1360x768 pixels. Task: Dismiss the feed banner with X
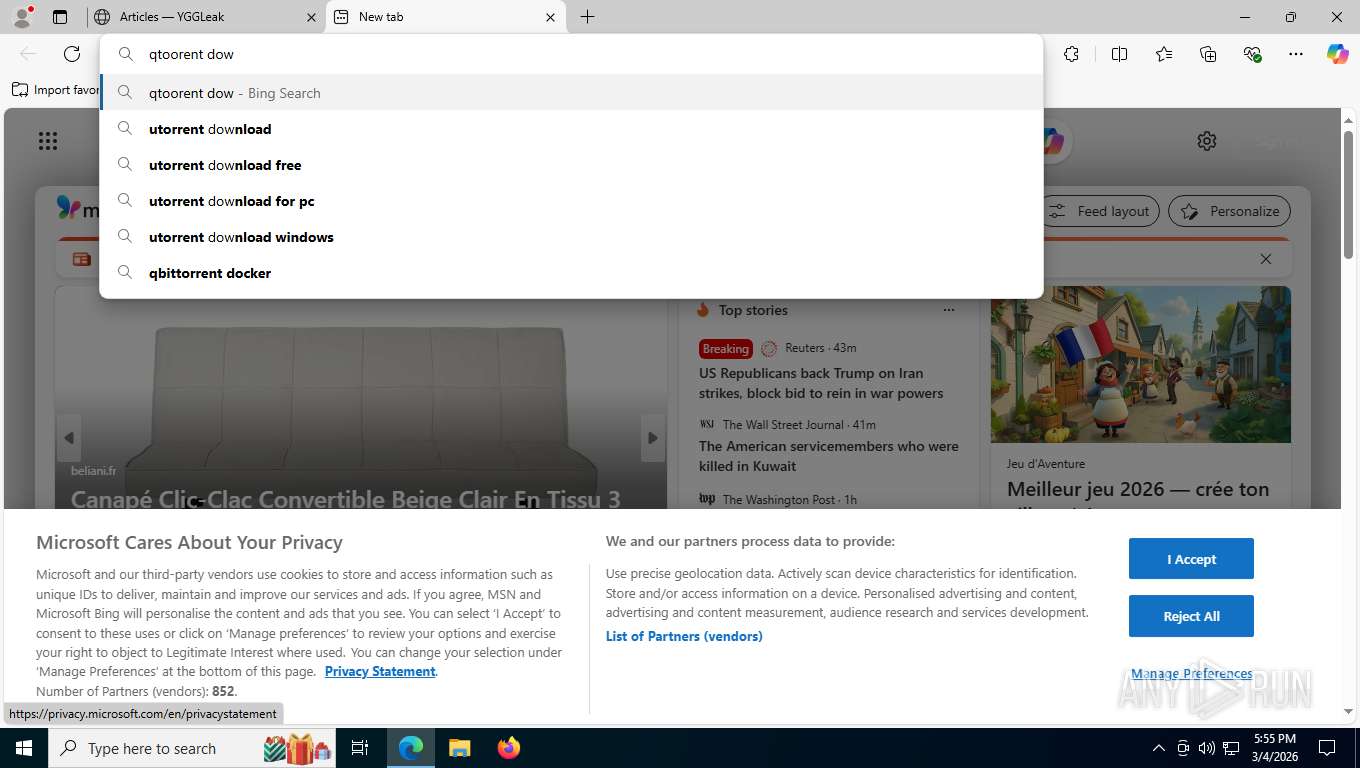click(1266, 259)
